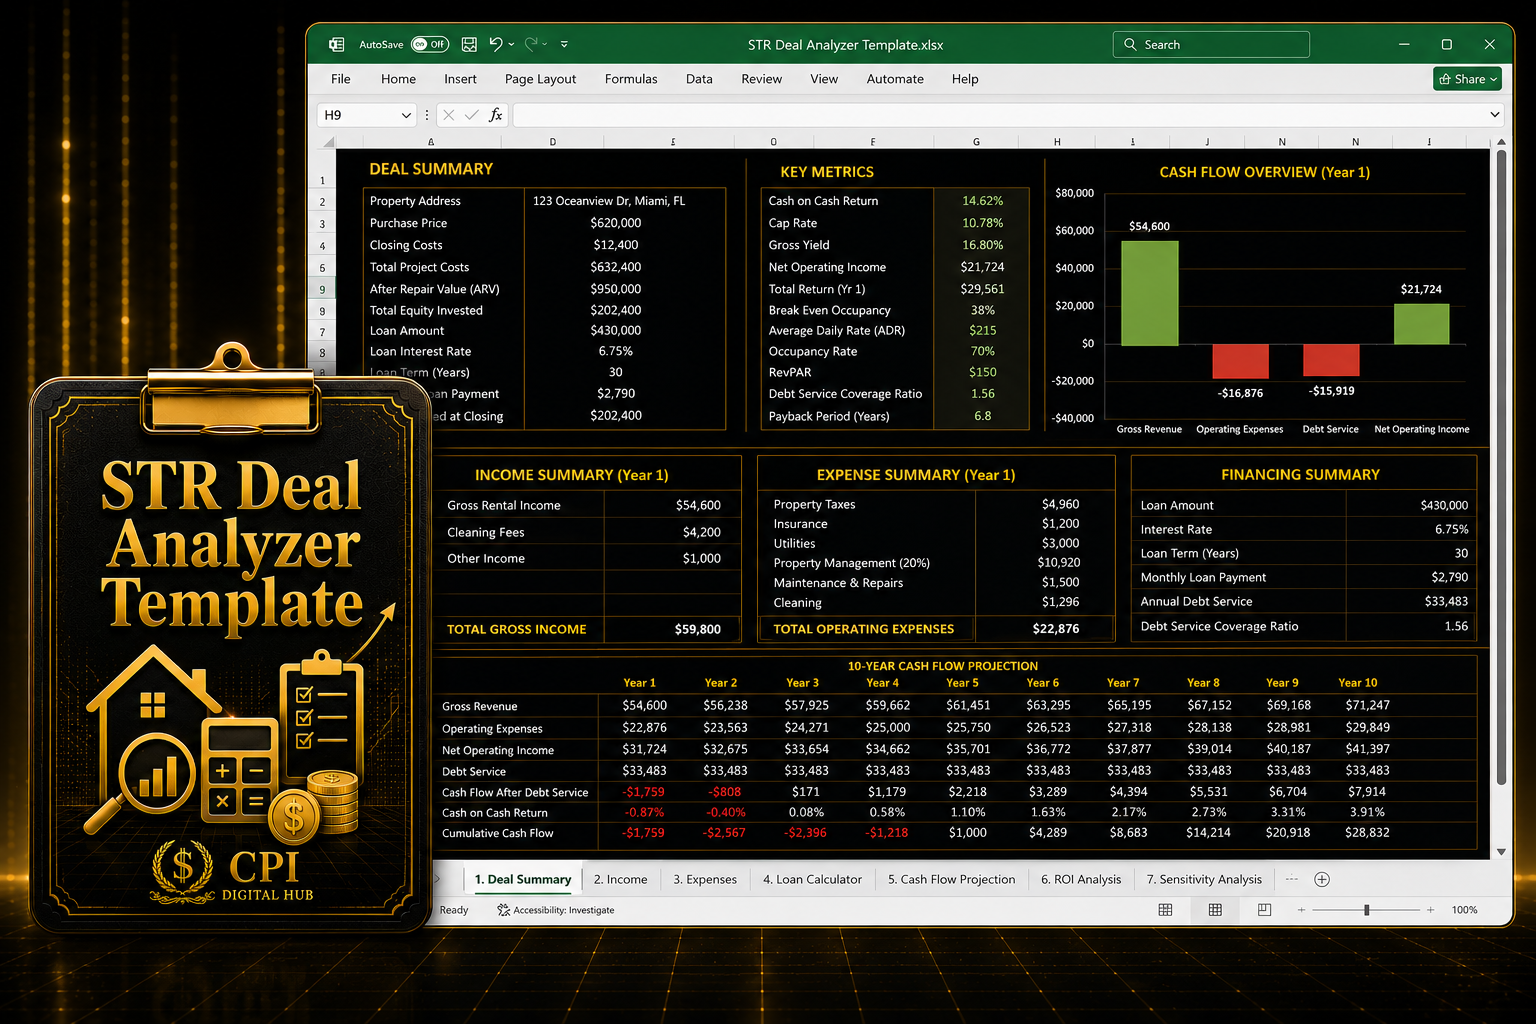The image size is (1536, 1024).
Task: Switch to the 2. Income sheet
Action: point(620,880)
